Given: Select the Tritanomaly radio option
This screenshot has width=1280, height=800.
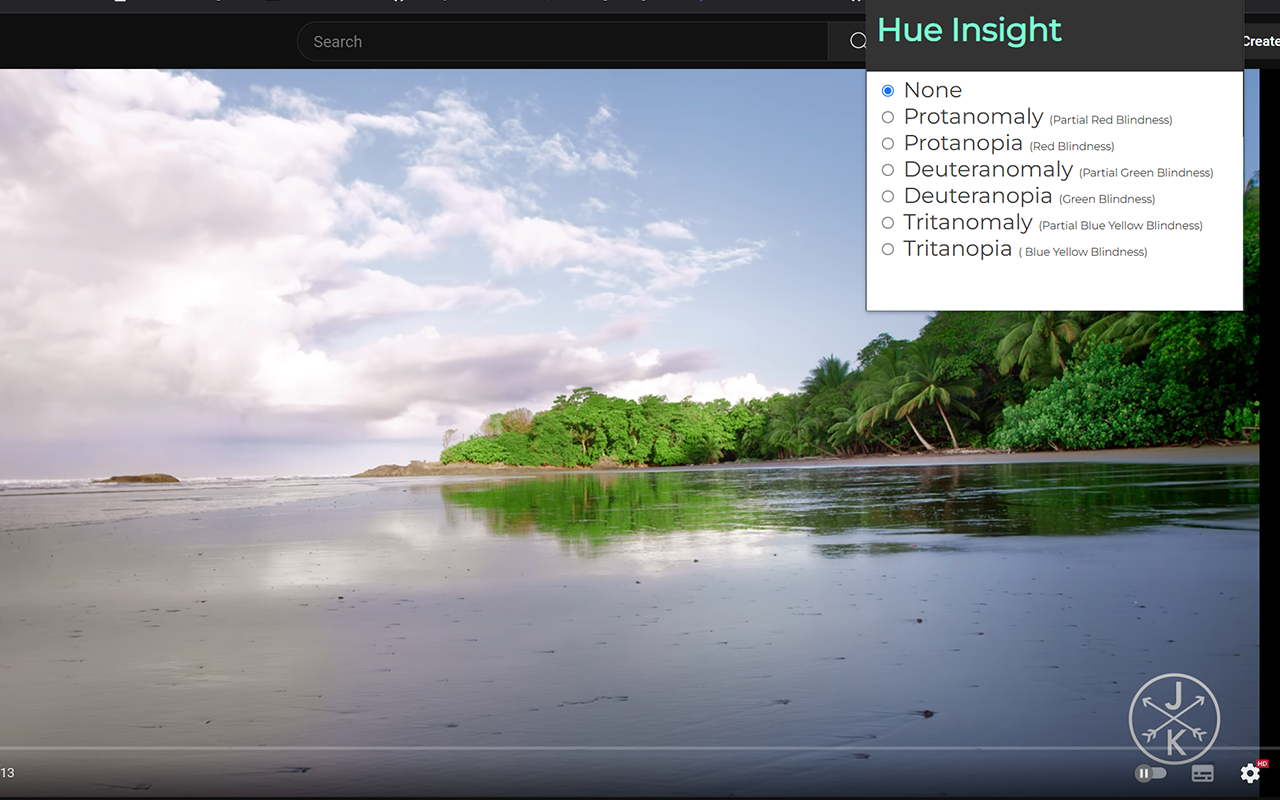Looking at the screenshot, I should [x=887, y=222].
